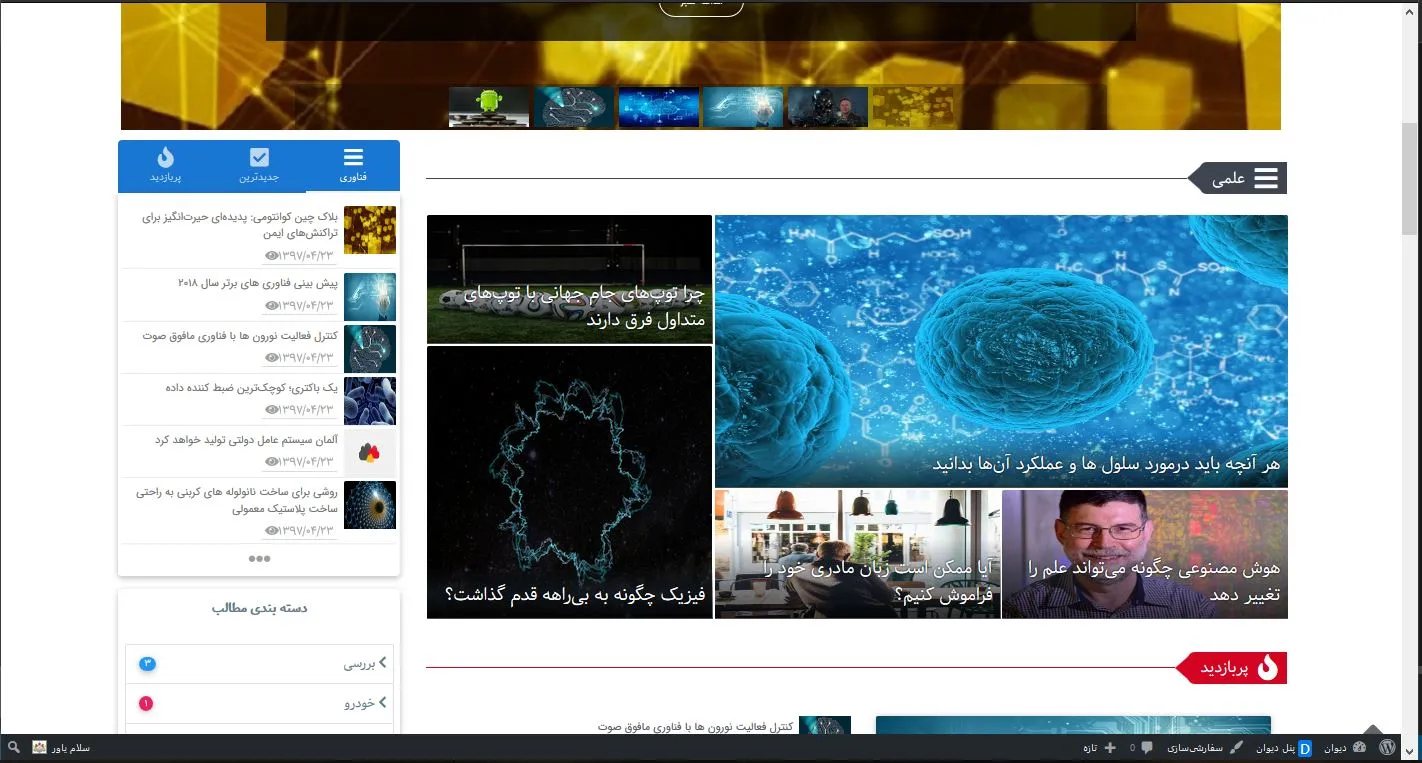Open the Divan dashboard icon in admin bar

(x=1361, y=748)
